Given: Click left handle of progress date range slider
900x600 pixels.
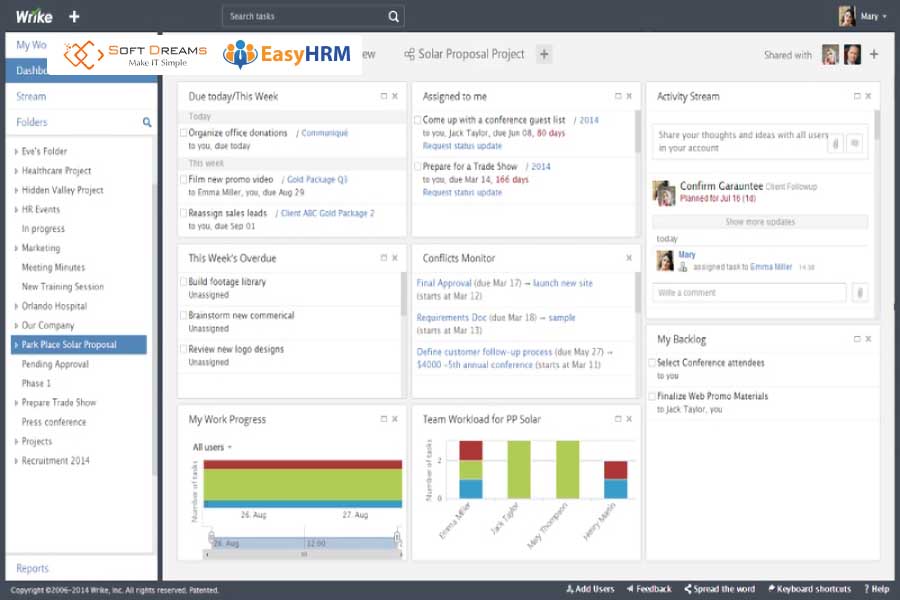Looking at the screenshot, I should [x=211, y=538].
